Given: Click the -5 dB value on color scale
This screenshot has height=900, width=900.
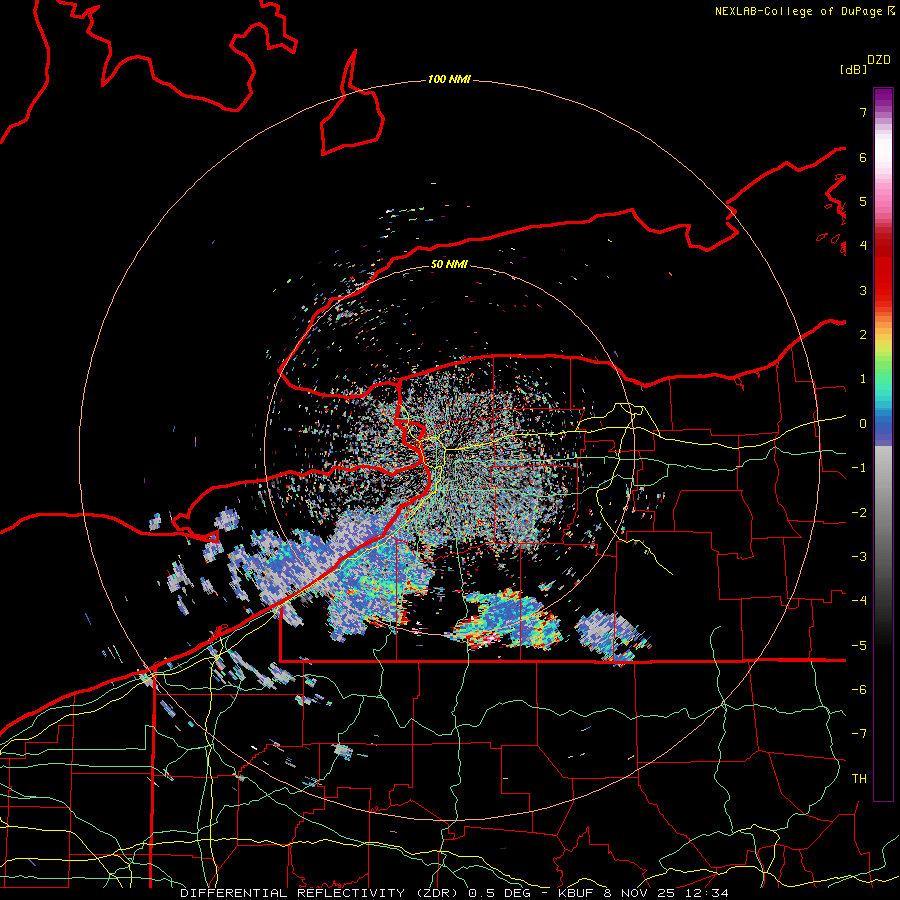Looking at the screenshot, I should tap(859, 646).
